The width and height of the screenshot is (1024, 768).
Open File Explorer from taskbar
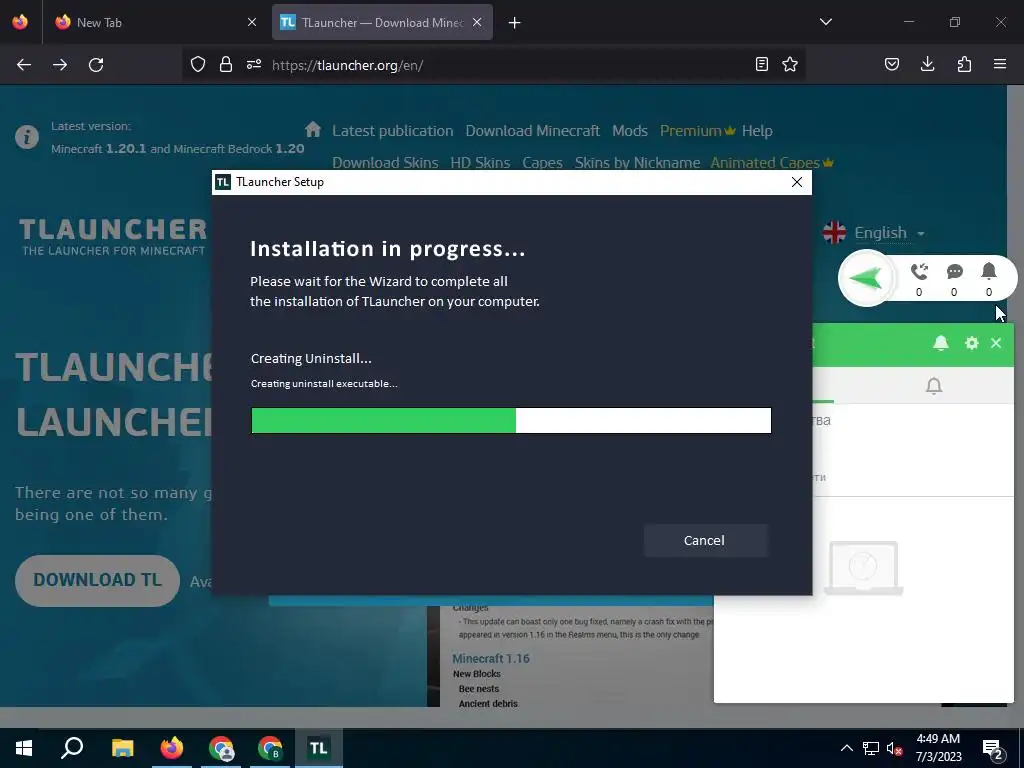122,748
